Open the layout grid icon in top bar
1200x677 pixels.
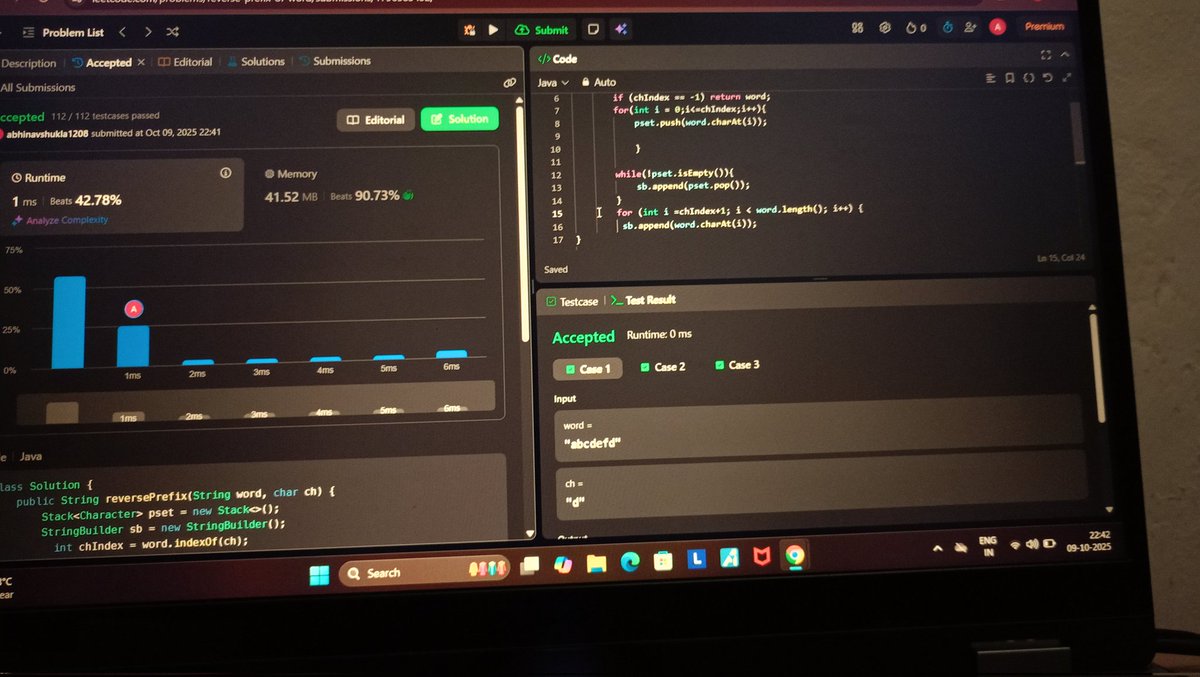857,28
